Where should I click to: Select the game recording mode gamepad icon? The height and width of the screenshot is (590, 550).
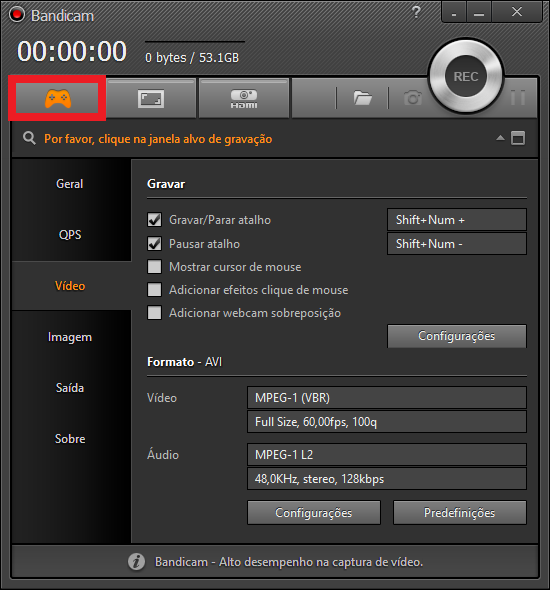58,99
